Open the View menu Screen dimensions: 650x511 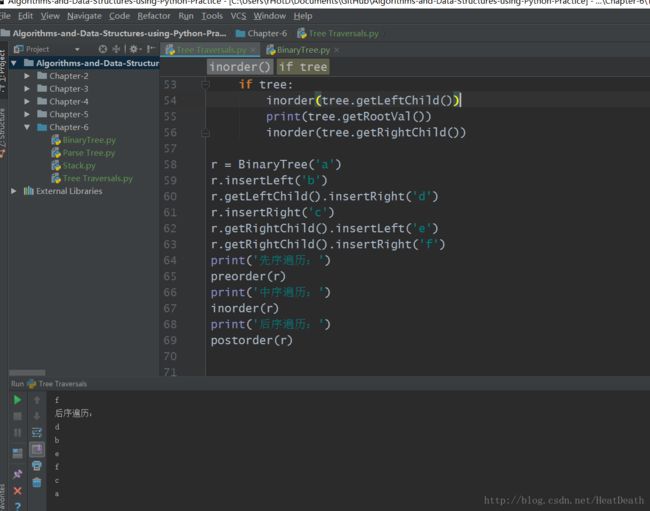50,16
